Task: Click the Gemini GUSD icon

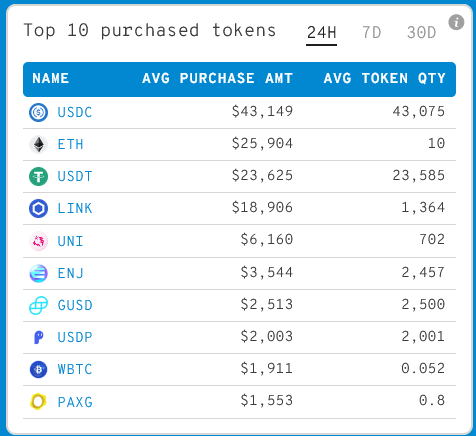Action: (38, 305)
